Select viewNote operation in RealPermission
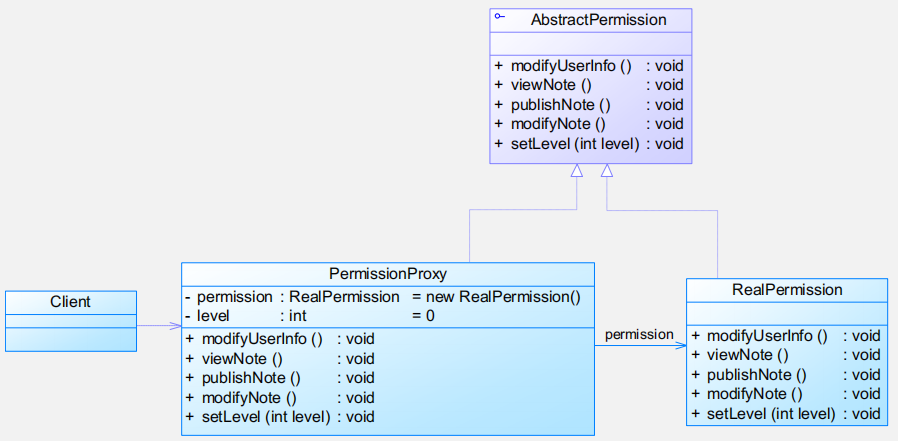The width and height of the screenshot is (898, 441). point(785,355)
